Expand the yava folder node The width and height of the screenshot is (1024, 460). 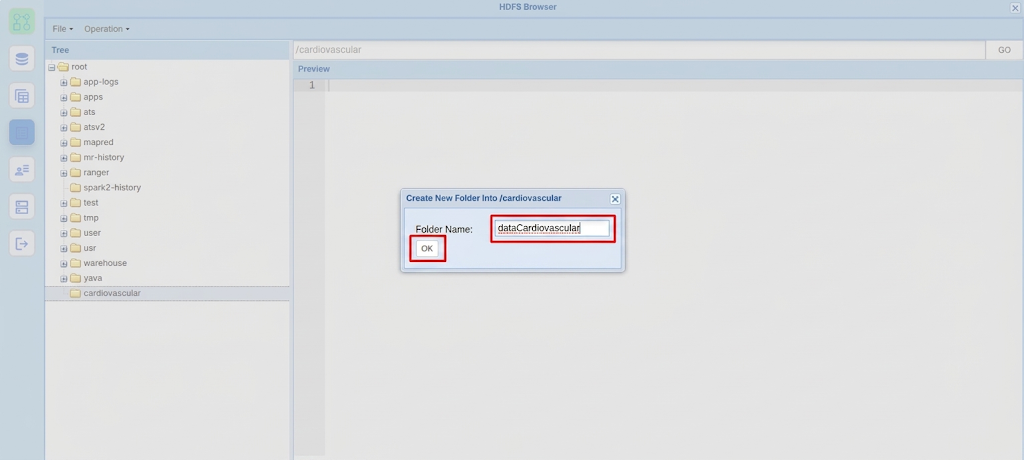pos(64,278)
